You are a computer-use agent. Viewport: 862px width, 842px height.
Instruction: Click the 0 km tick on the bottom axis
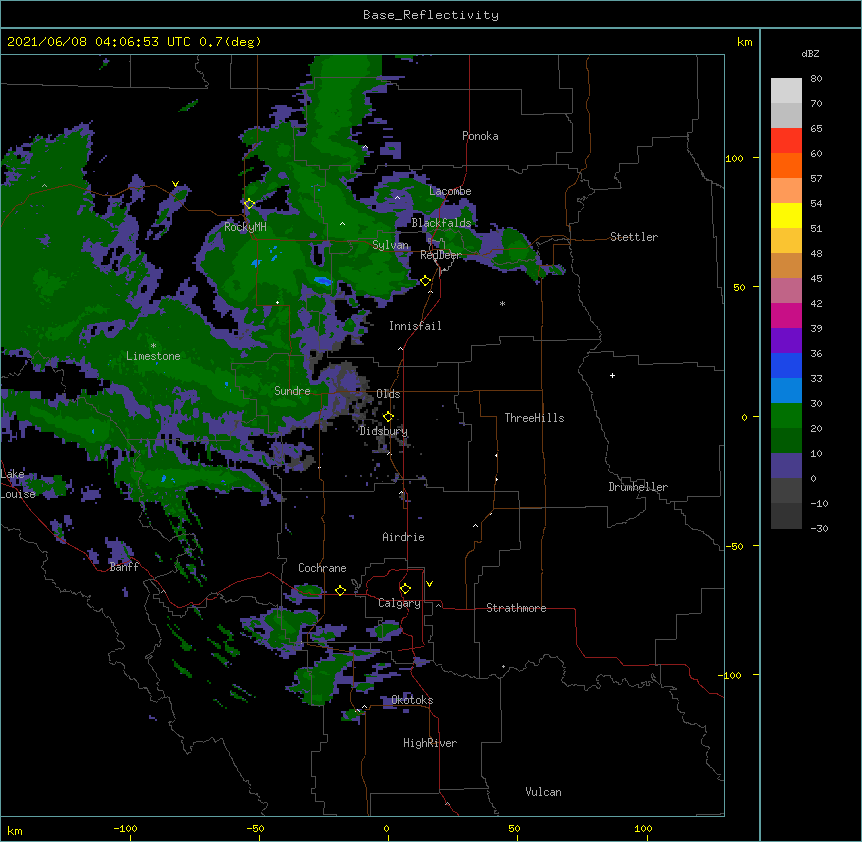pos(386,828)
